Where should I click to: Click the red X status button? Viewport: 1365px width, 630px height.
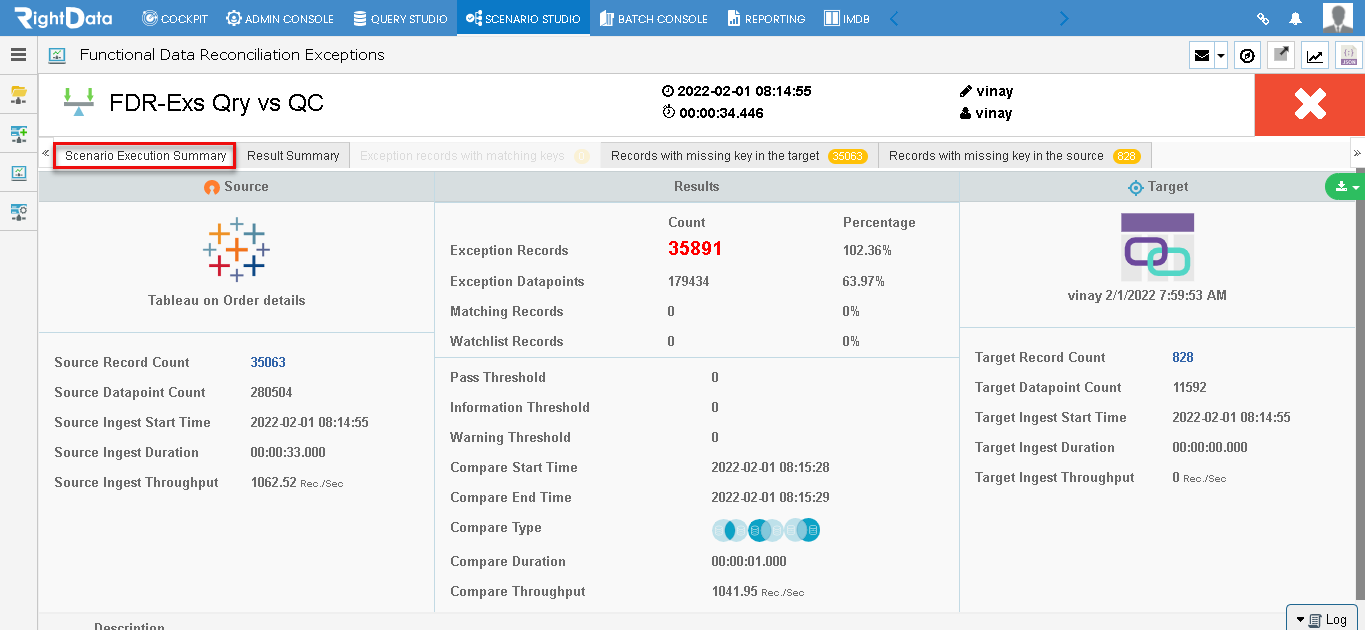click(1310, 105)
